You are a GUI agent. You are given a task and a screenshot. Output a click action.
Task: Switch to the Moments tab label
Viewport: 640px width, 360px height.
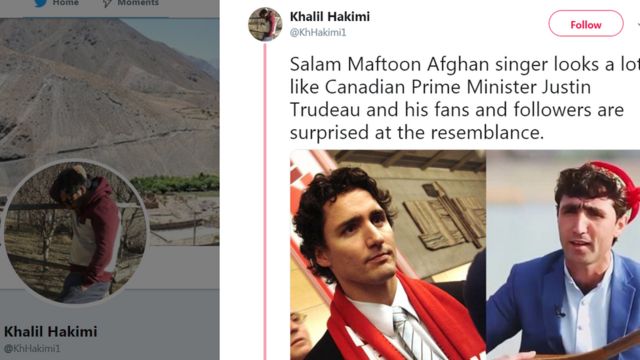click(138, 3)
